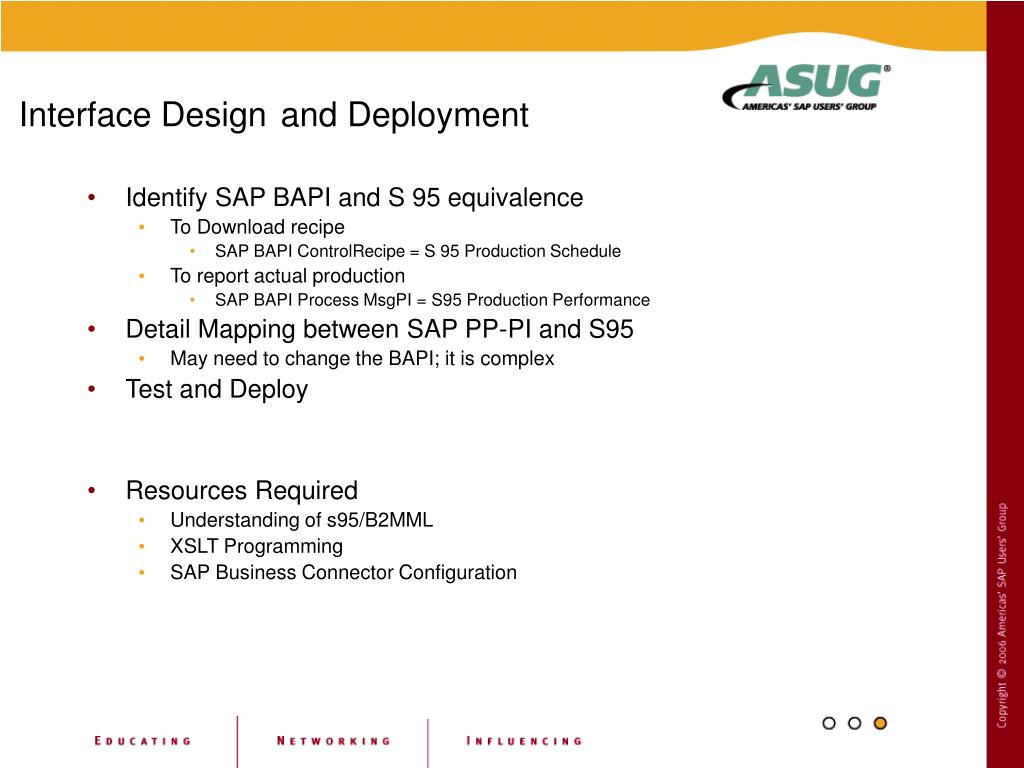Select SAP BAPI Process MsgPI line
1024x768 pixels.
pyautogui.click(x=432, y=300)
